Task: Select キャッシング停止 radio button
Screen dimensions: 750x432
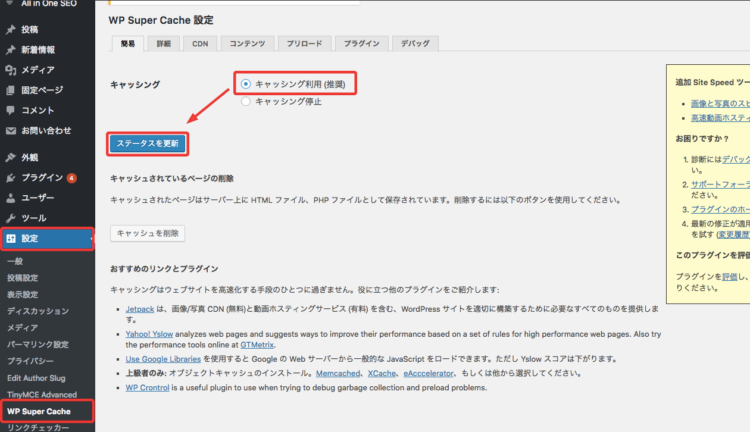Action: coord(246,101)
